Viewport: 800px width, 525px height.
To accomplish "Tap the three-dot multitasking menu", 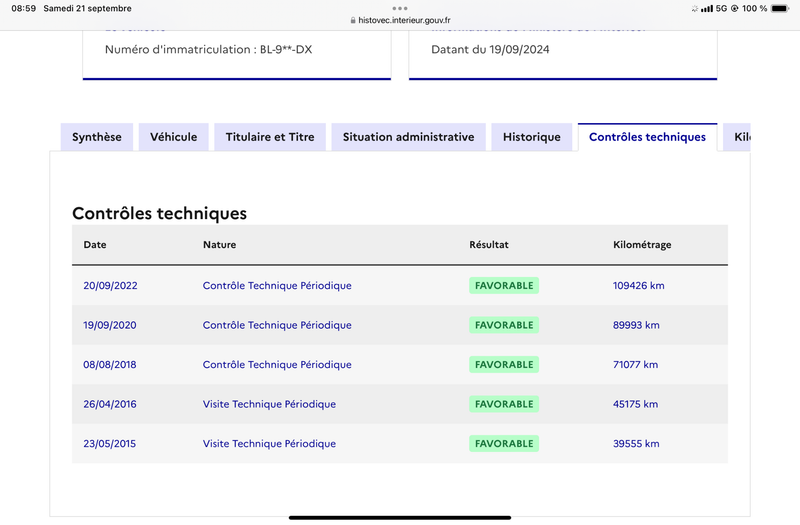I will pos(400,8).
